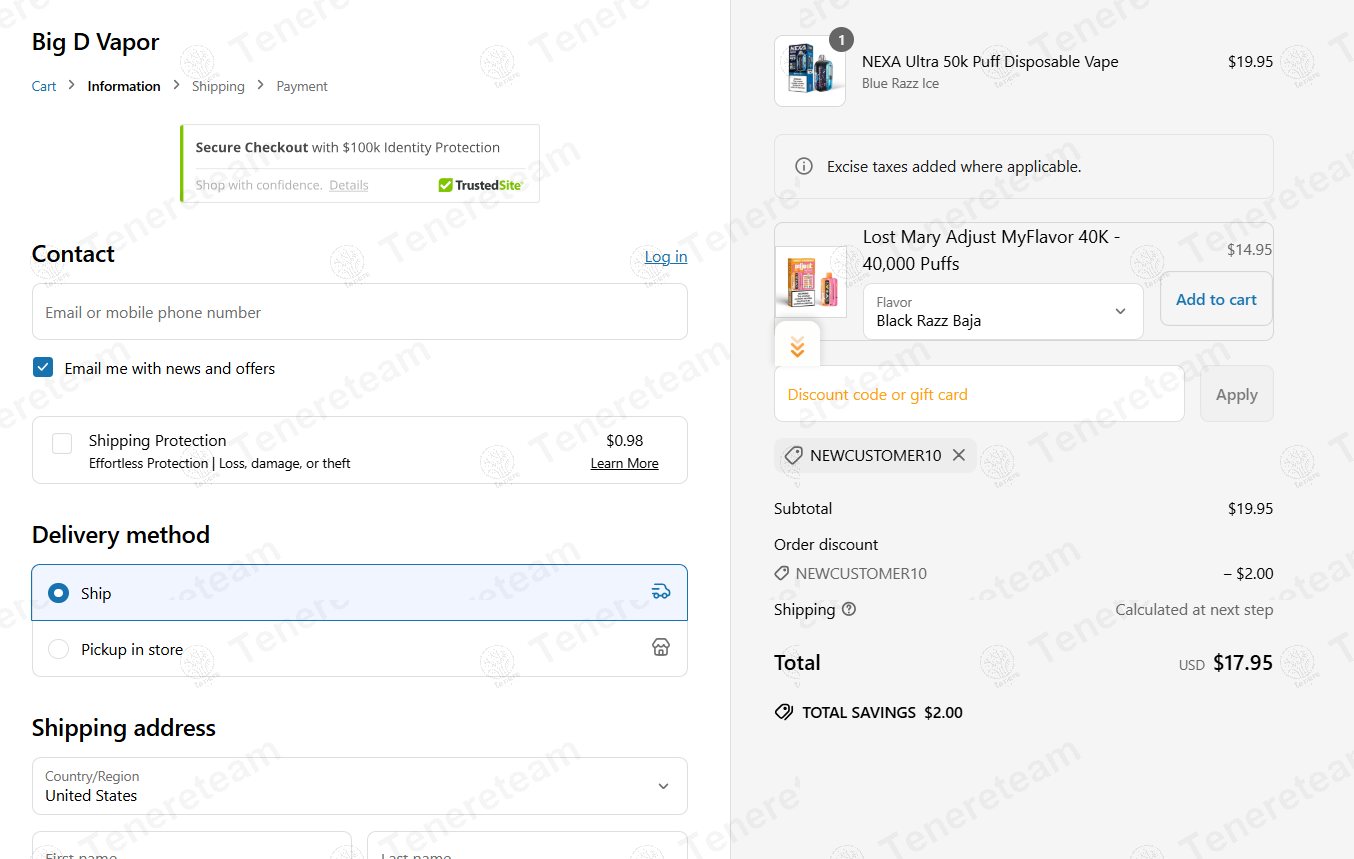Screen dimensions: 1354x859
Task: Select Pickup in store delivery method
Action: [x=60, y=649]
